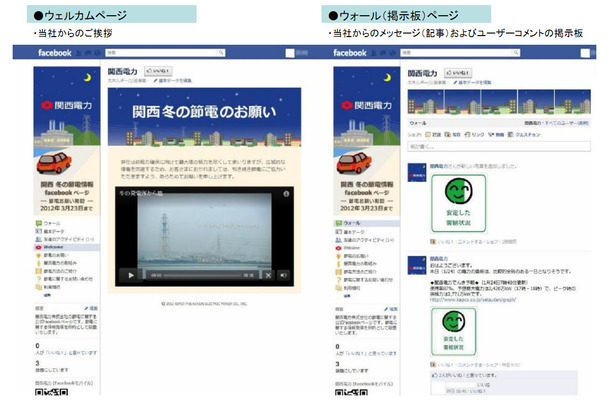Click the wall post text box
The image size is (610, 400).
tap(499, 146)
